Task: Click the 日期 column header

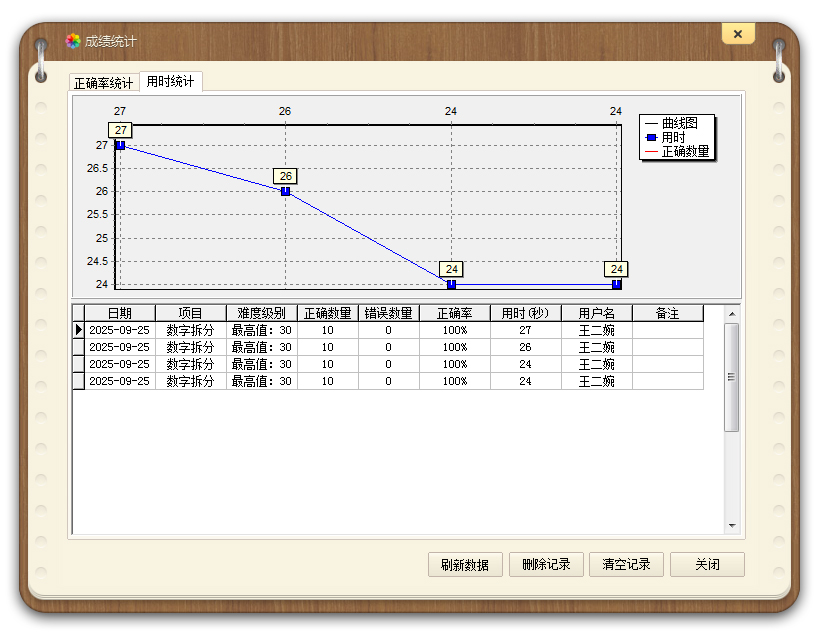Action: [120, 313]
